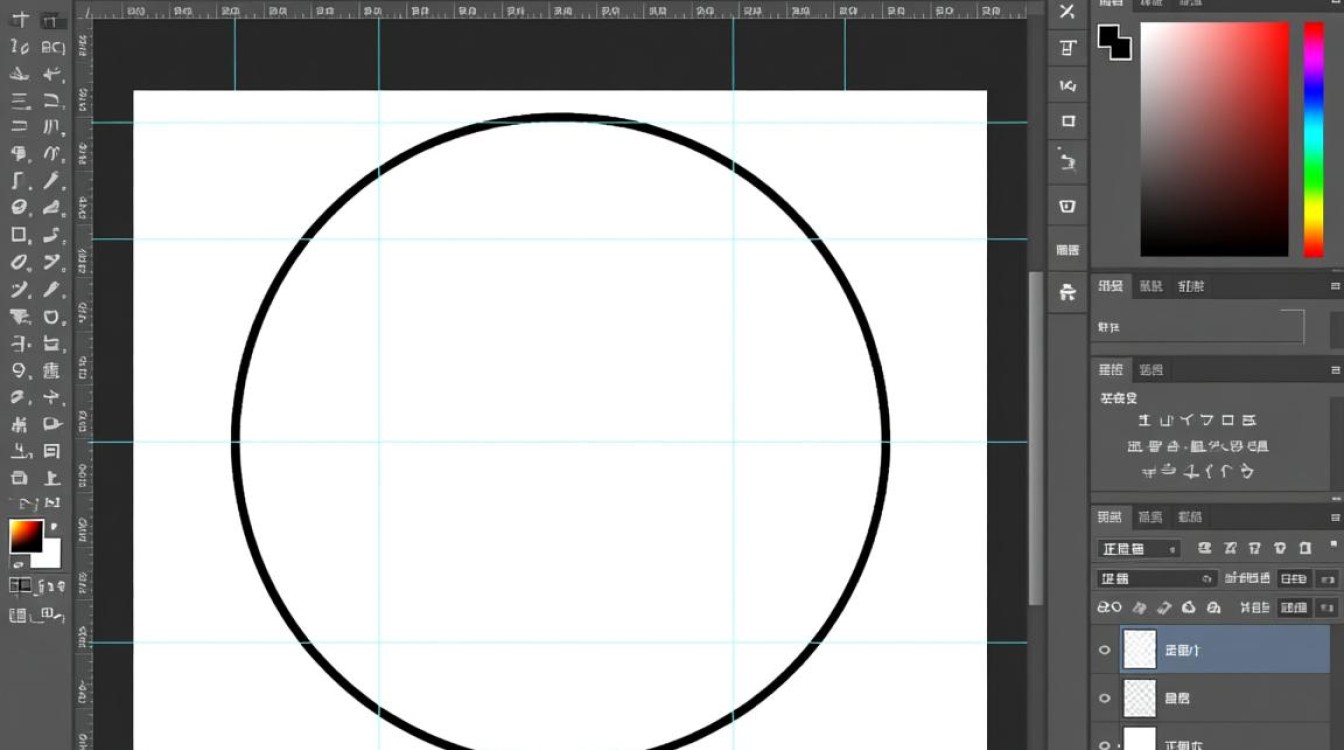This screenshot has width=1344, height=750.
Task: Switch to the second tab of Layers panel group
Action: [1150, 517]
